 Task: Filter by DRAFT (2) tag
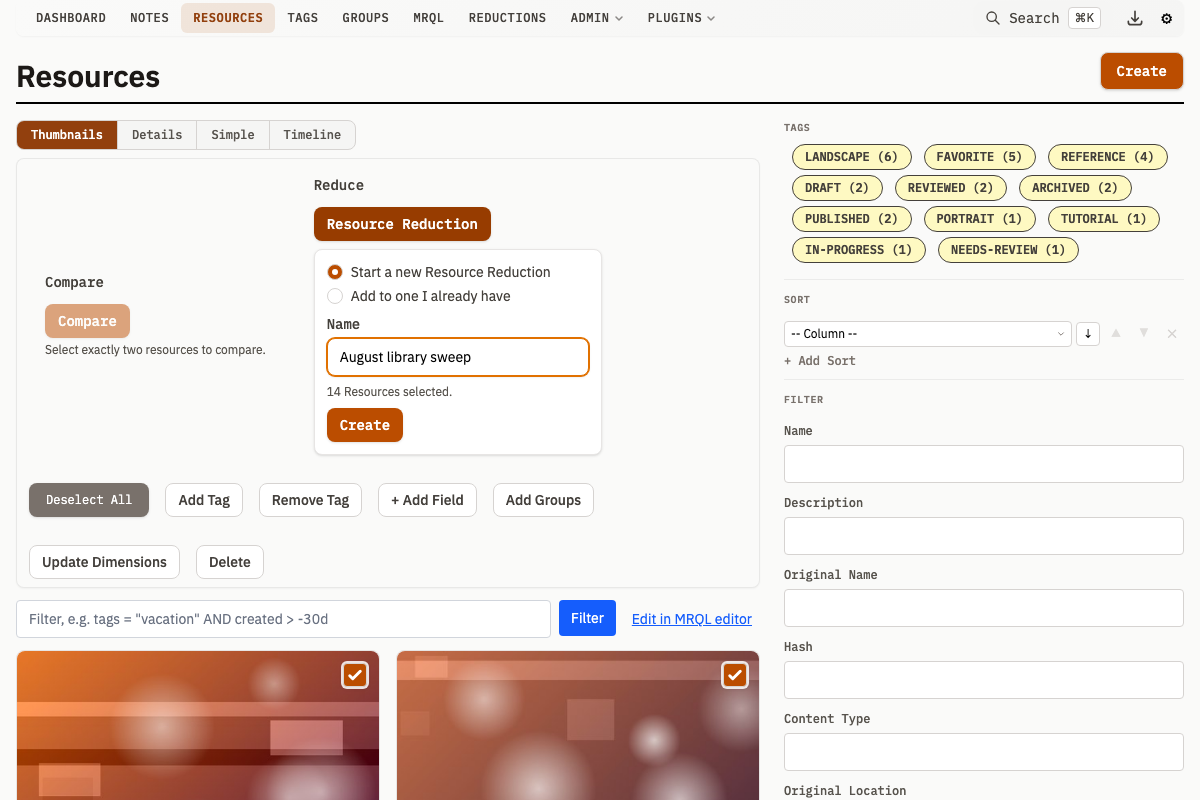tap(837, 188)
